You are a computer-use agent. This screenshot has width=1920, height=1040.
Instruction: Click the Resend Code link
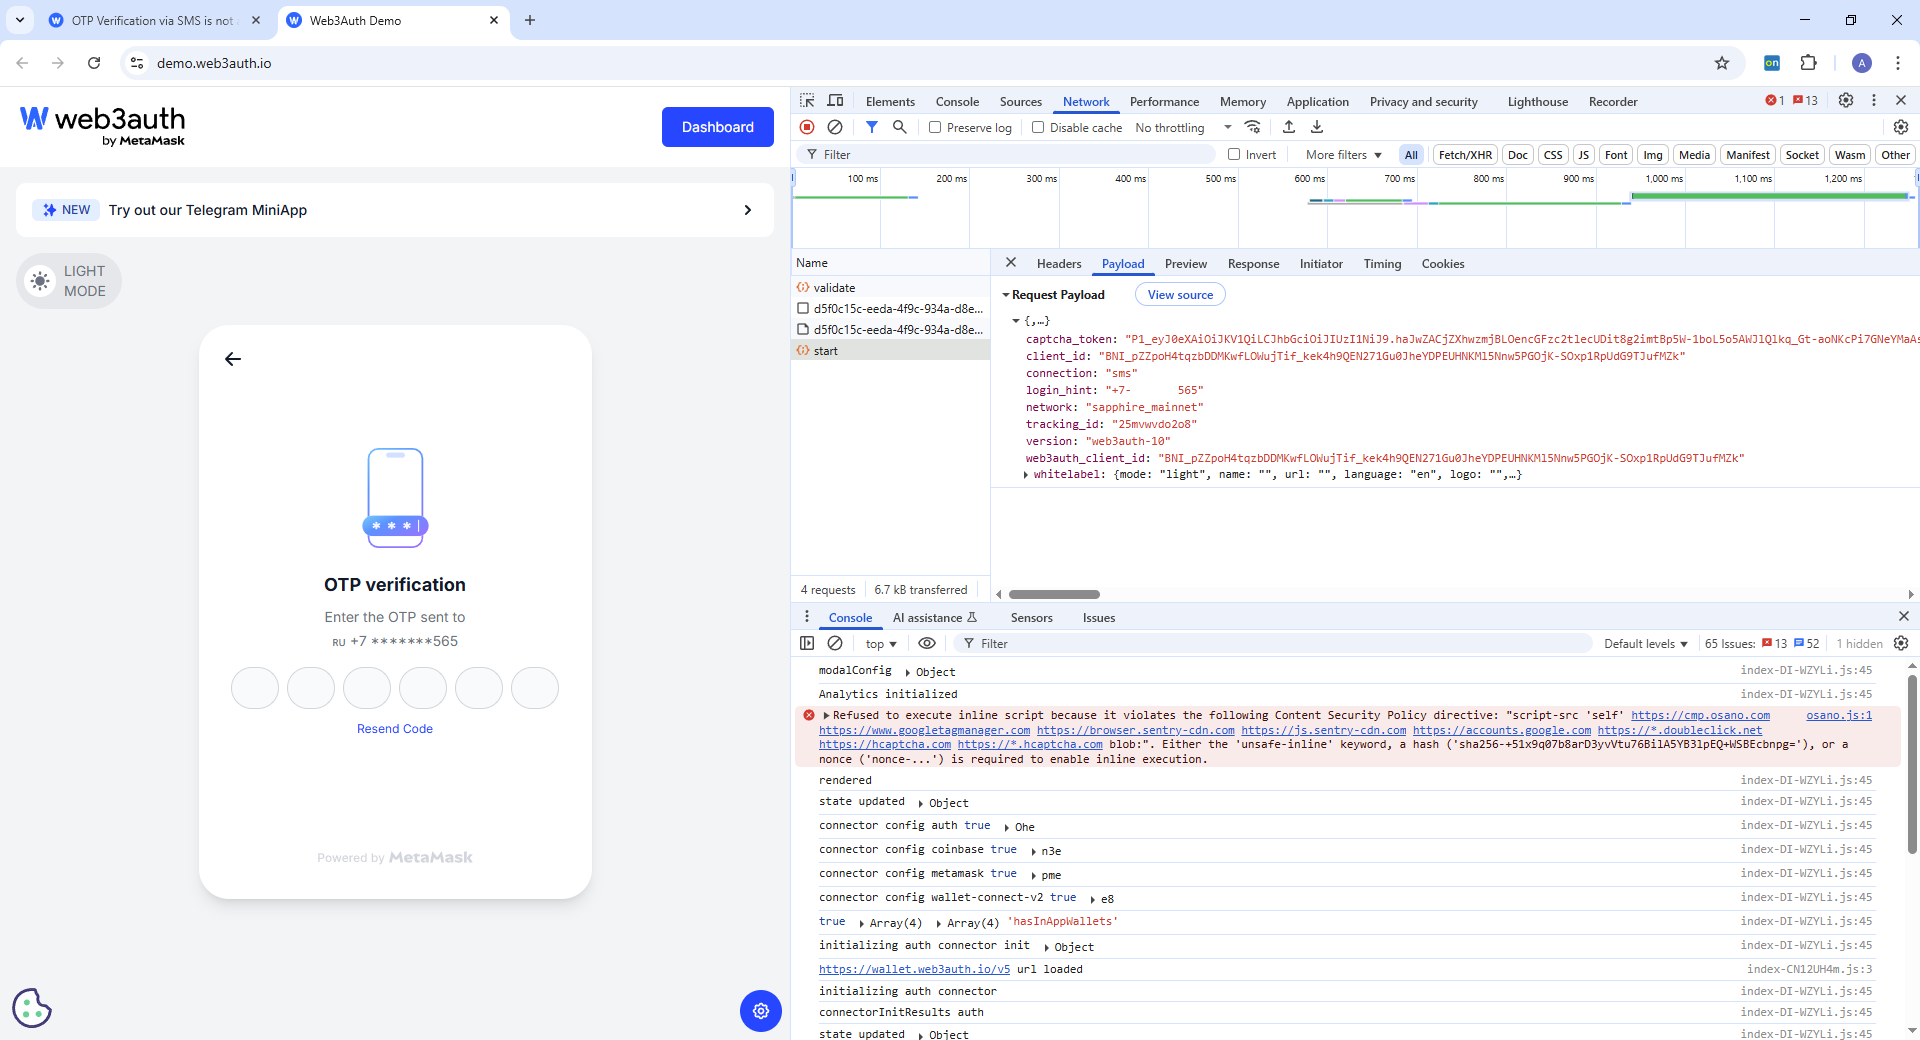coord(395,729)
